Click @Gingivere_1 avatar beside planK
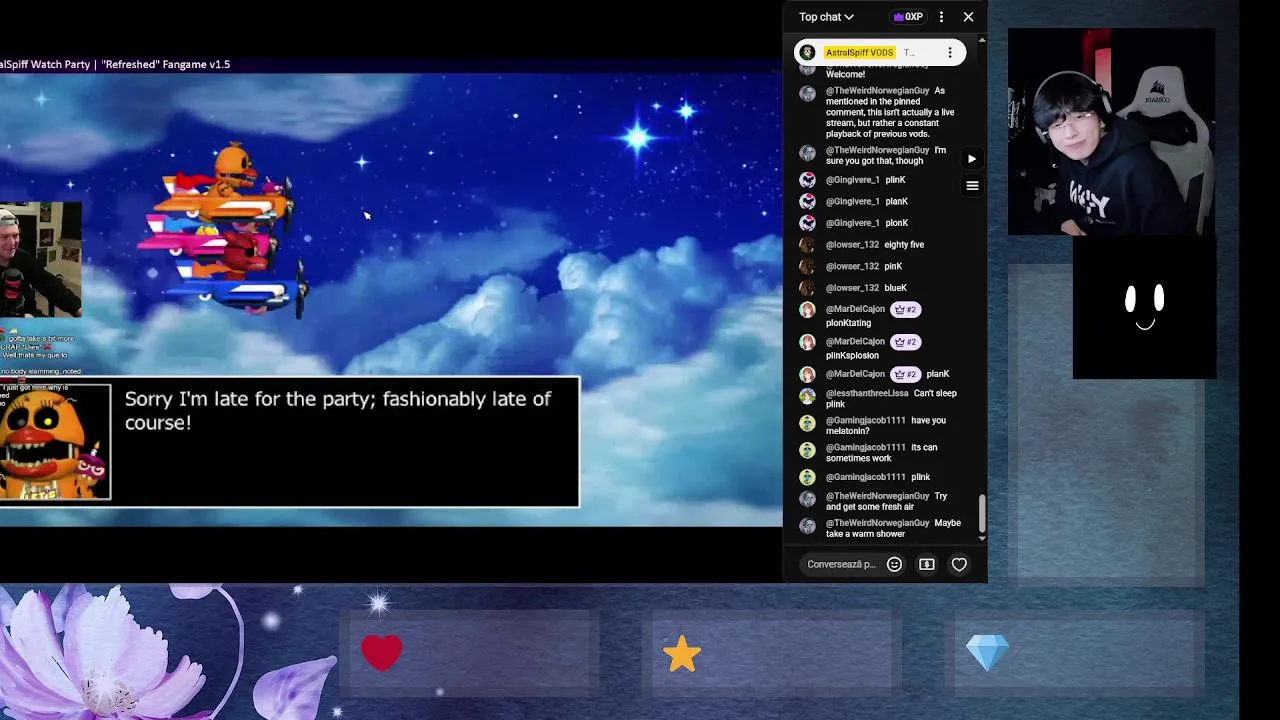 tap(808, 202)
